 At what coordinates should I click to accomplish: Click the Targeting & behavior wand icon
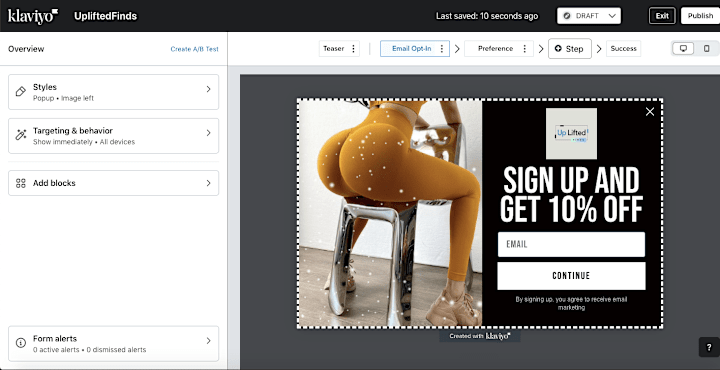point(21,135)
